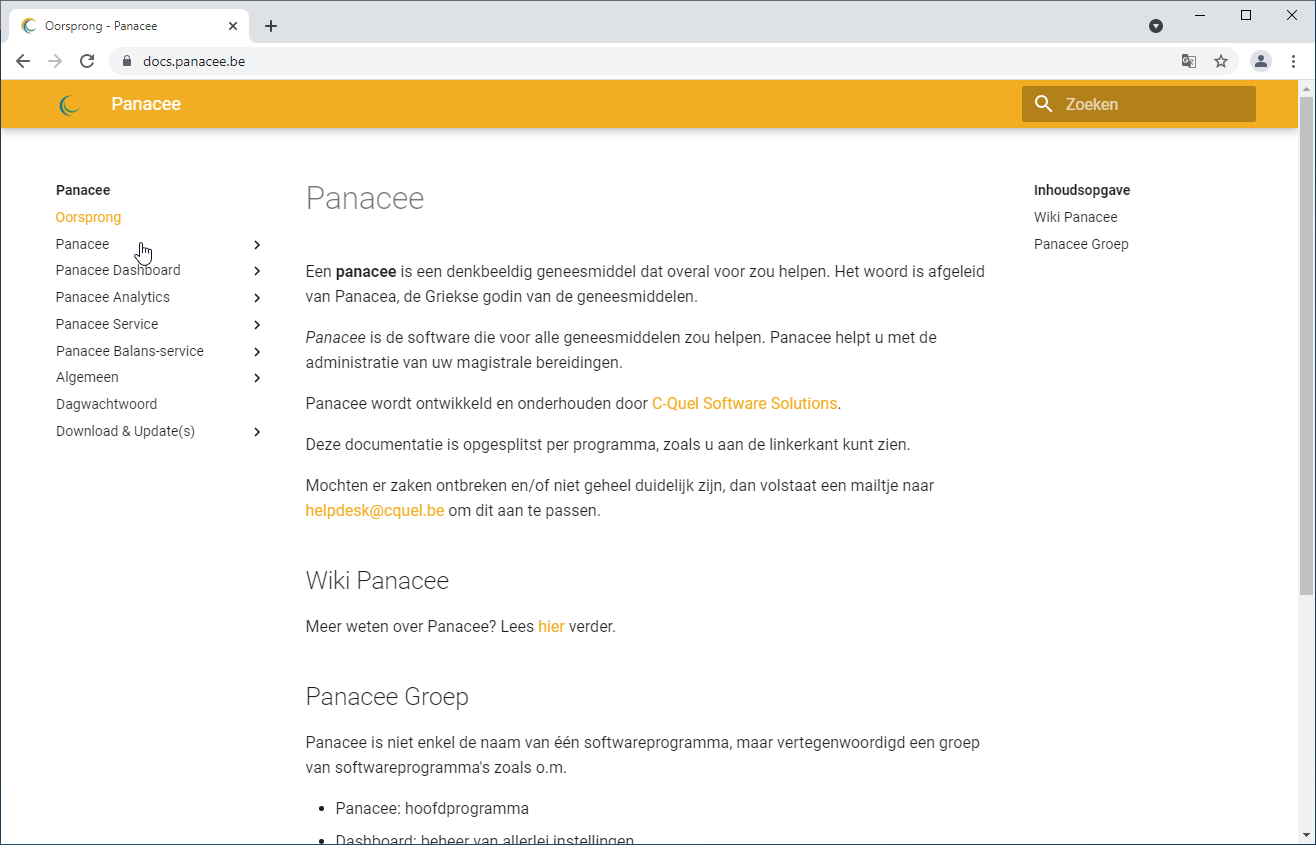
Task: Click the tab favicon of Oorsprong - Panacee
Action: [29, 26]
